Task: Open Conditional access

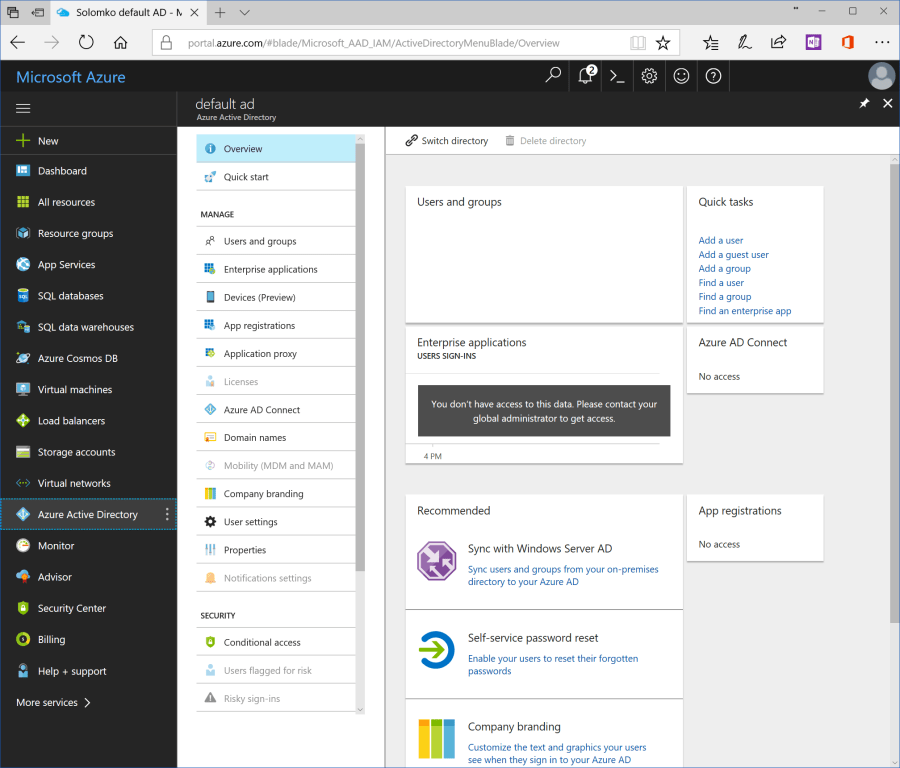Action: (x=276, y=642)
